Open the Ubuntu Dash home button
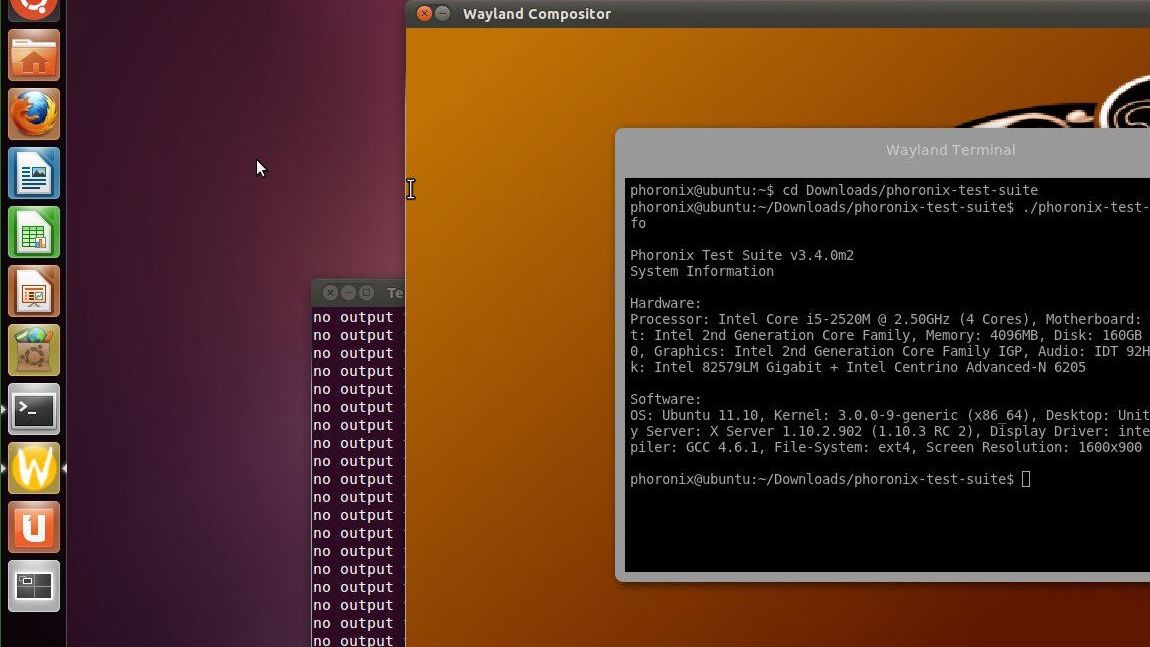The width and height of the screenshot is (1150, 647). pos(34,9)
